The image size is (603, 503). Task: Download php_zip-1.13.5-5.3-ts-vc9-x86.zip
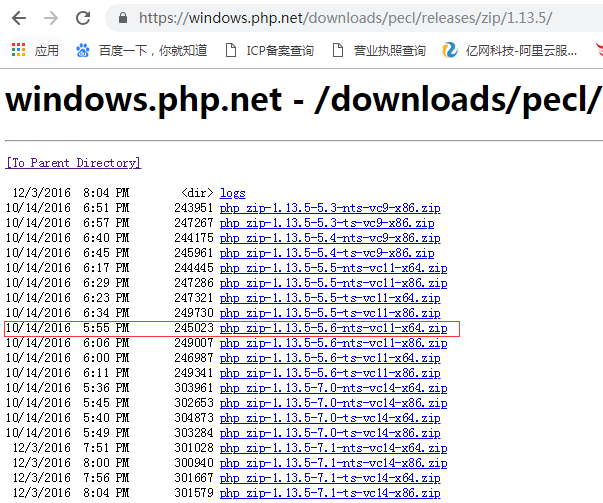pyautogui.click(x=327, y=223)
